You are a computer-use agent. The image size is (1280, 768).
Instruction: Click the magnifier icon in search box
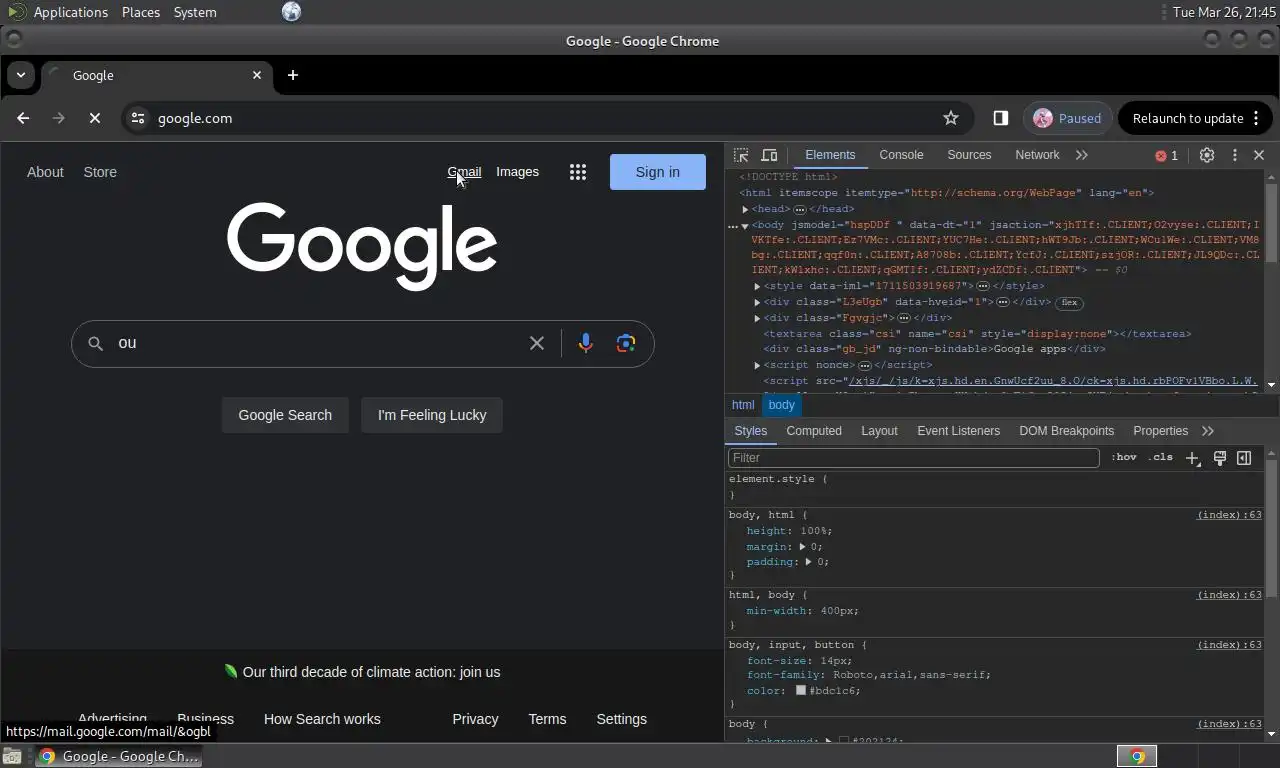click(95, 343)
